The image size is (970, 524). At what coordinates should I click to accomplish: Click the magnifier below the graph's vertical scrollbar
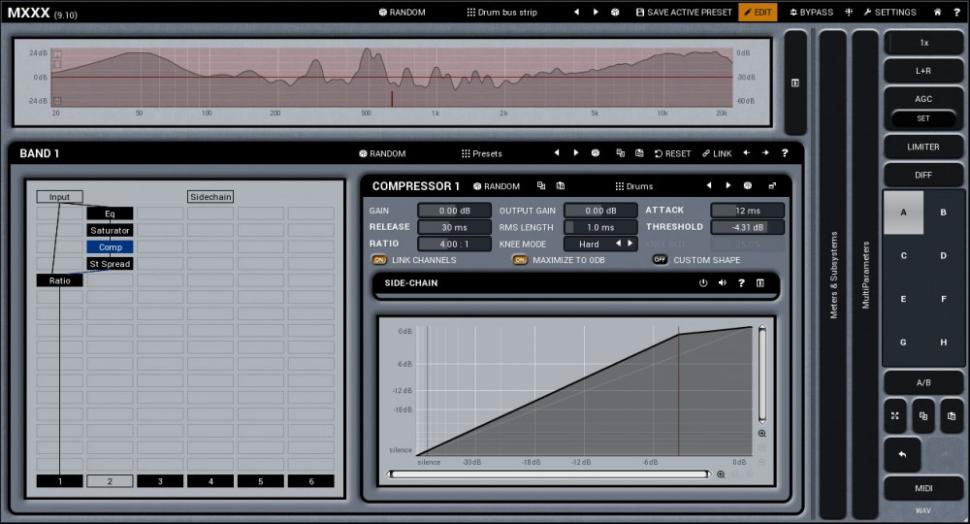762,434
